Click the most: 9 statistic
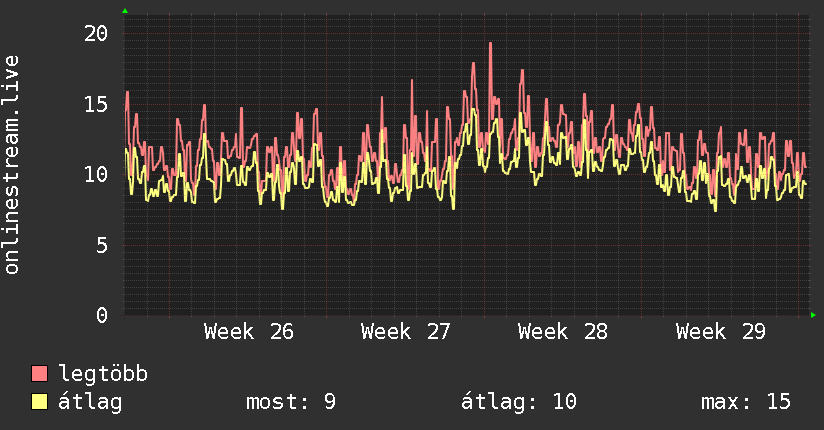824x430 pixels. (291, 402)
